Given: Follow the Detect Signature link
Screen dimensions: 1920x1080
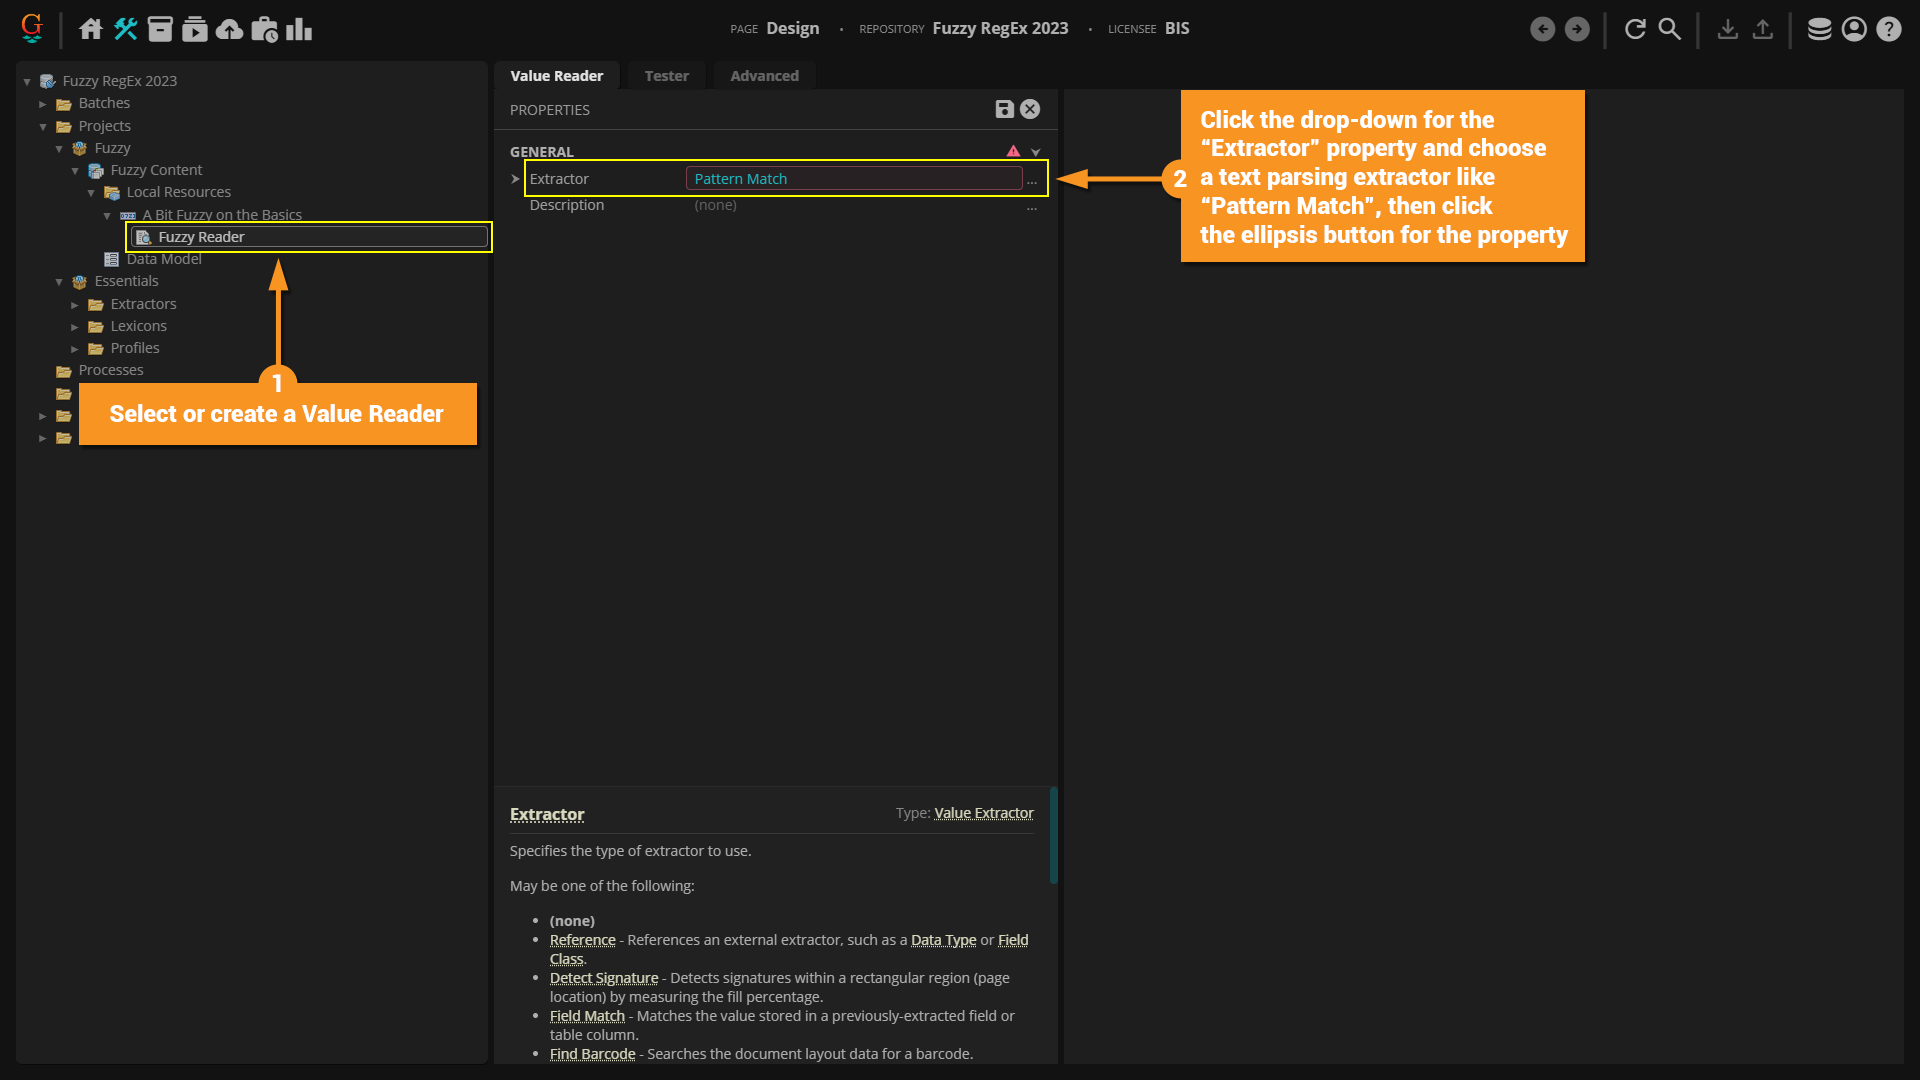Looking at the screenshot, I should [x=603, y=978].
